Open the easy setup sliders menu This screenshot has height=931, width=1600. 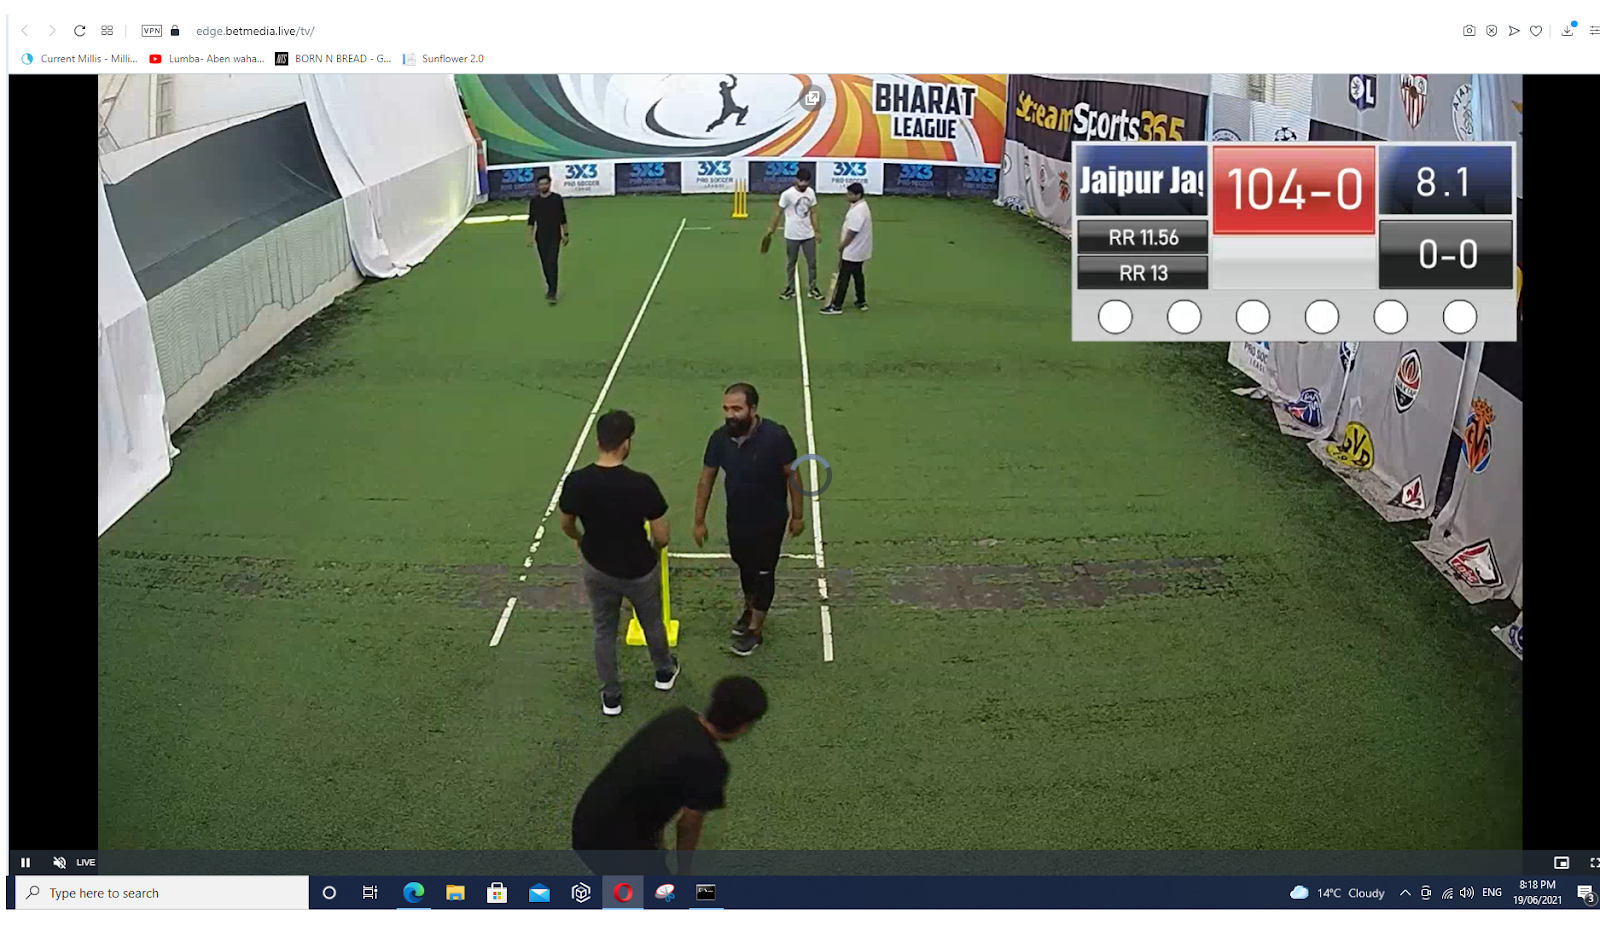[1593, 31]
